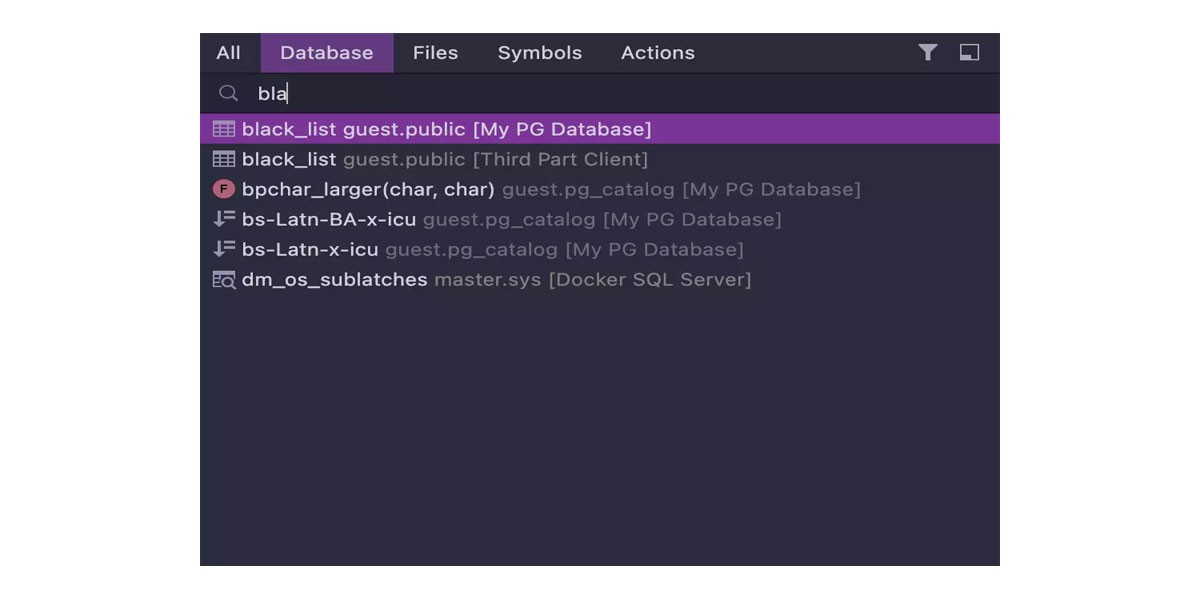Click table icon of black_list My PG Database
1200x600 pixels.
pos(224,129)
